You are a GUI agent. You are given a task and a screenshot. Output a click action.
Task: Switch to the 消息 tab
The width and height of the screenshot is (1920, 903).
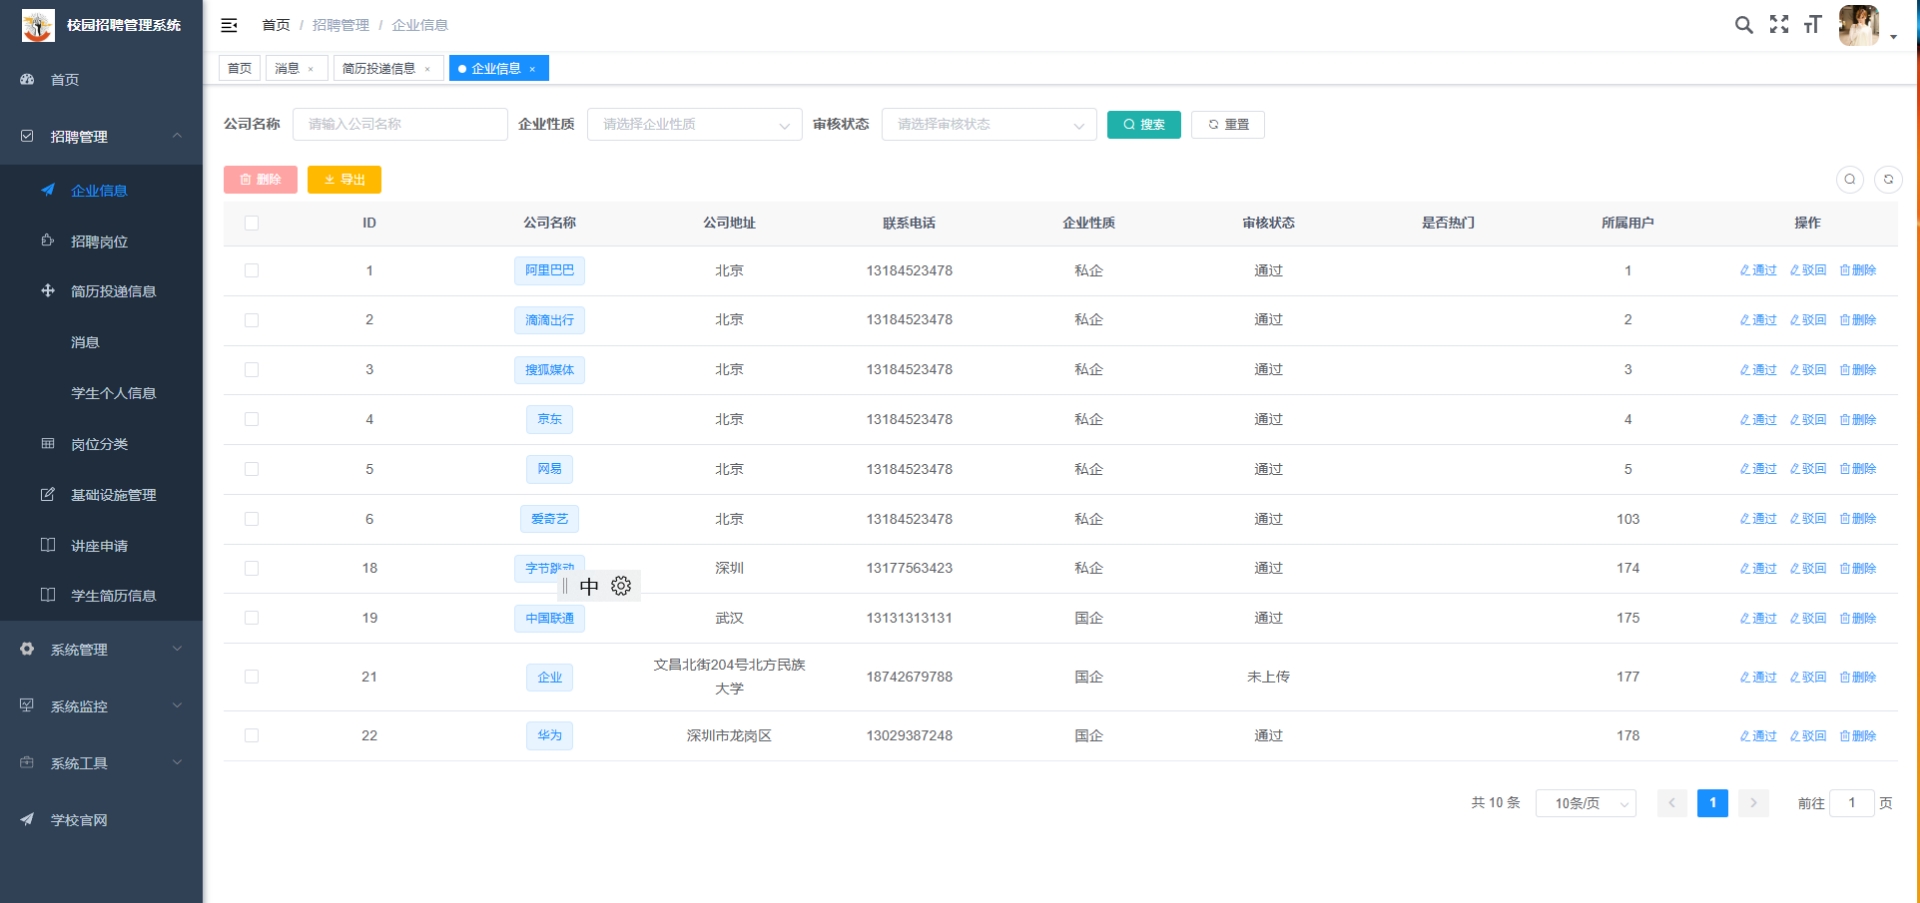click(287, 69)
